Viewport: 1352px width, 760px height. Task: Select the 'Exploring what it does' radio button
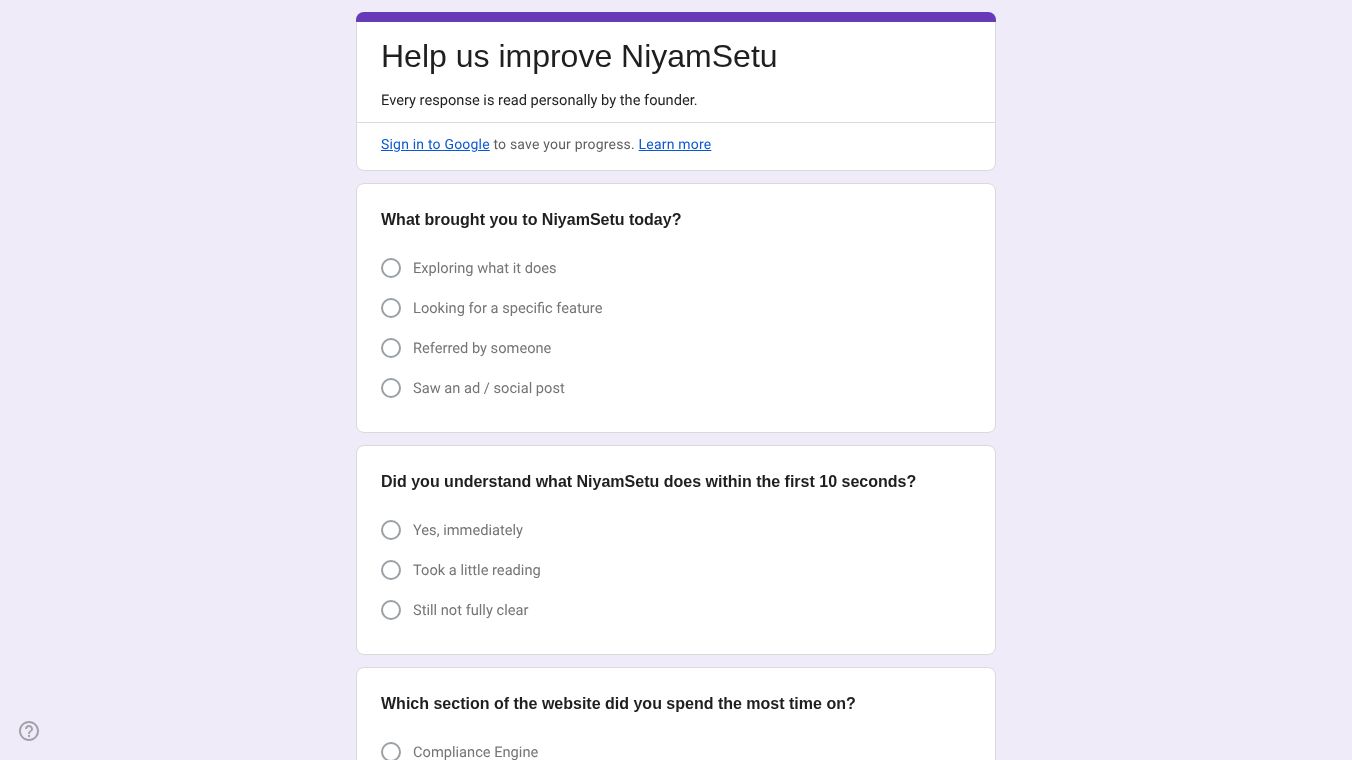[391, 268]
